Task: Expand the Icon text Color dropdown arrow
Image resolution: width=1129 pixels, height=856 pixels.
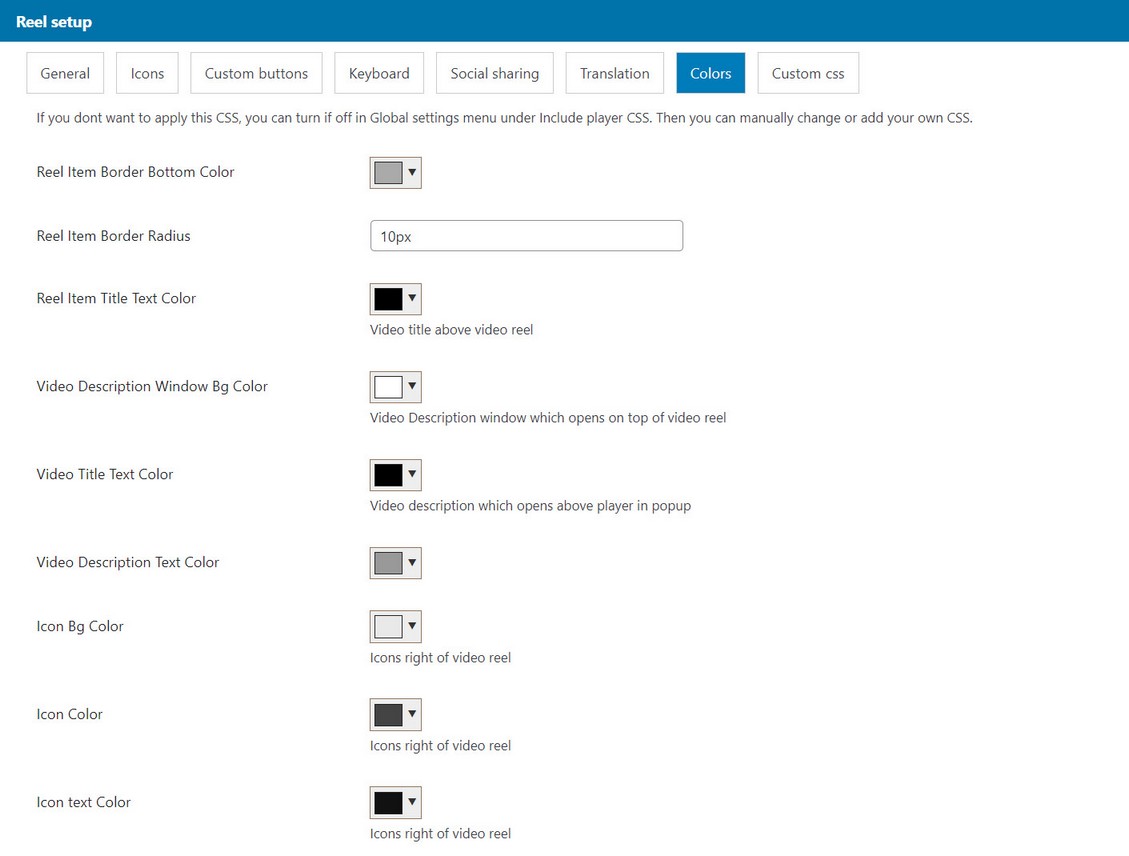Action: pyautogui.click(x=412, y=802)
